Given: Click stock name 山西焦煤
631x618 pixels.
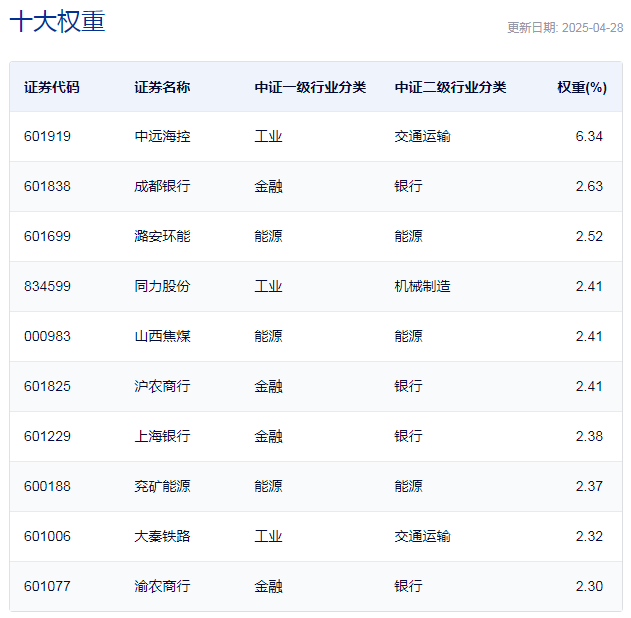Looking at the screenshot, I should pyautogui.click(x=162, y=336).
